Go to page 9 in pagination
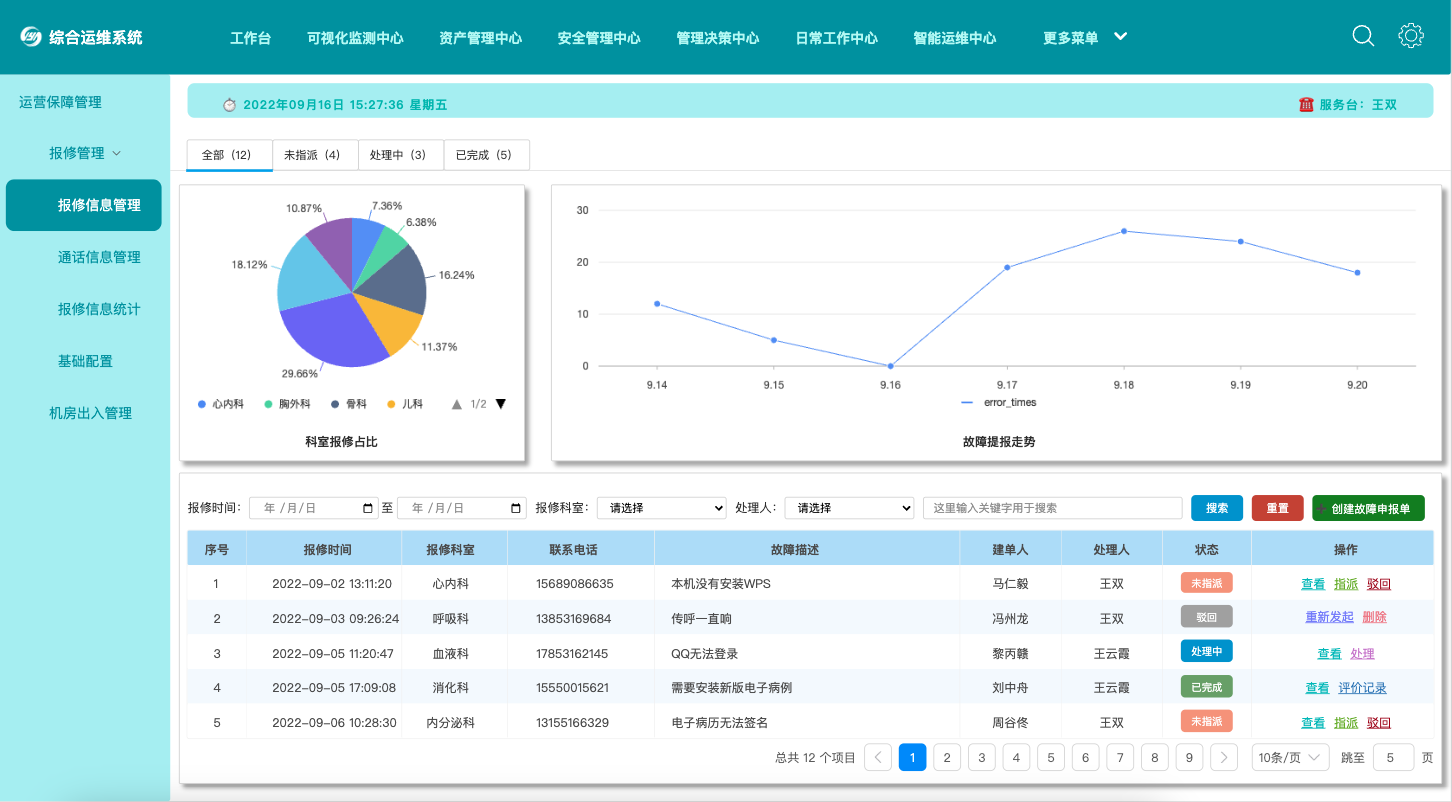Screen dimensions: 1452x802 pos(1189,757)
